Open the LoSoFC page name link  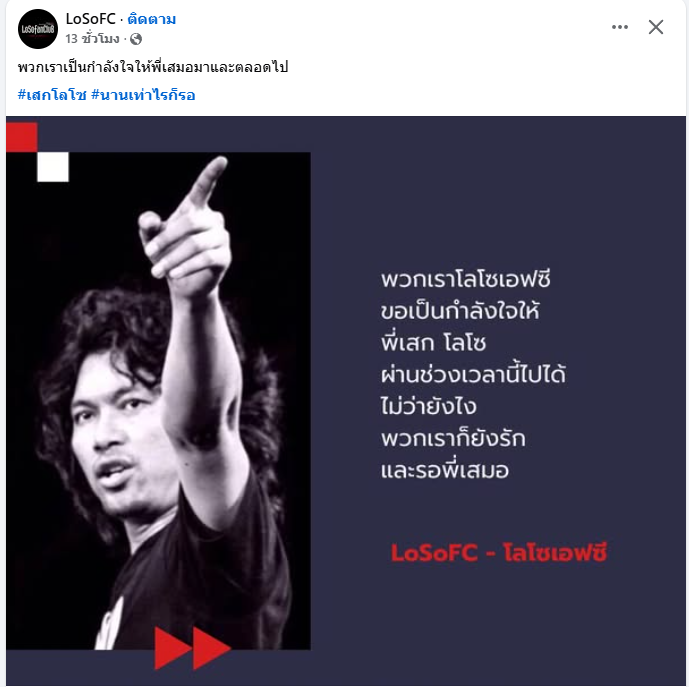tap(91, 19)
